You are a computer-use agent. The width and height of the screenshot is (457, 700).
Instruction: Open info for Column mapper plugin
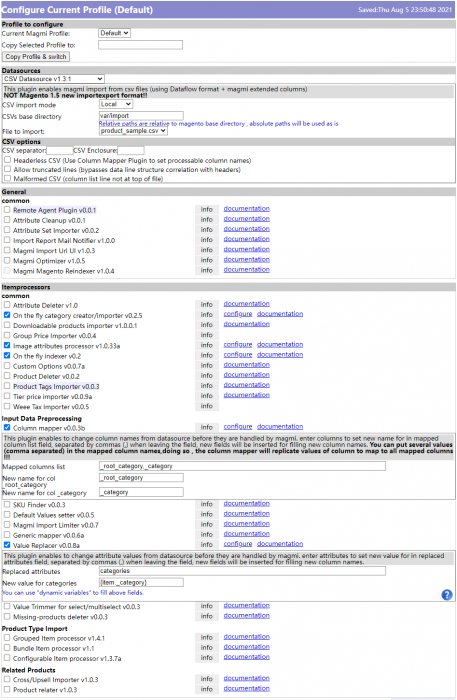click(207, 427)
